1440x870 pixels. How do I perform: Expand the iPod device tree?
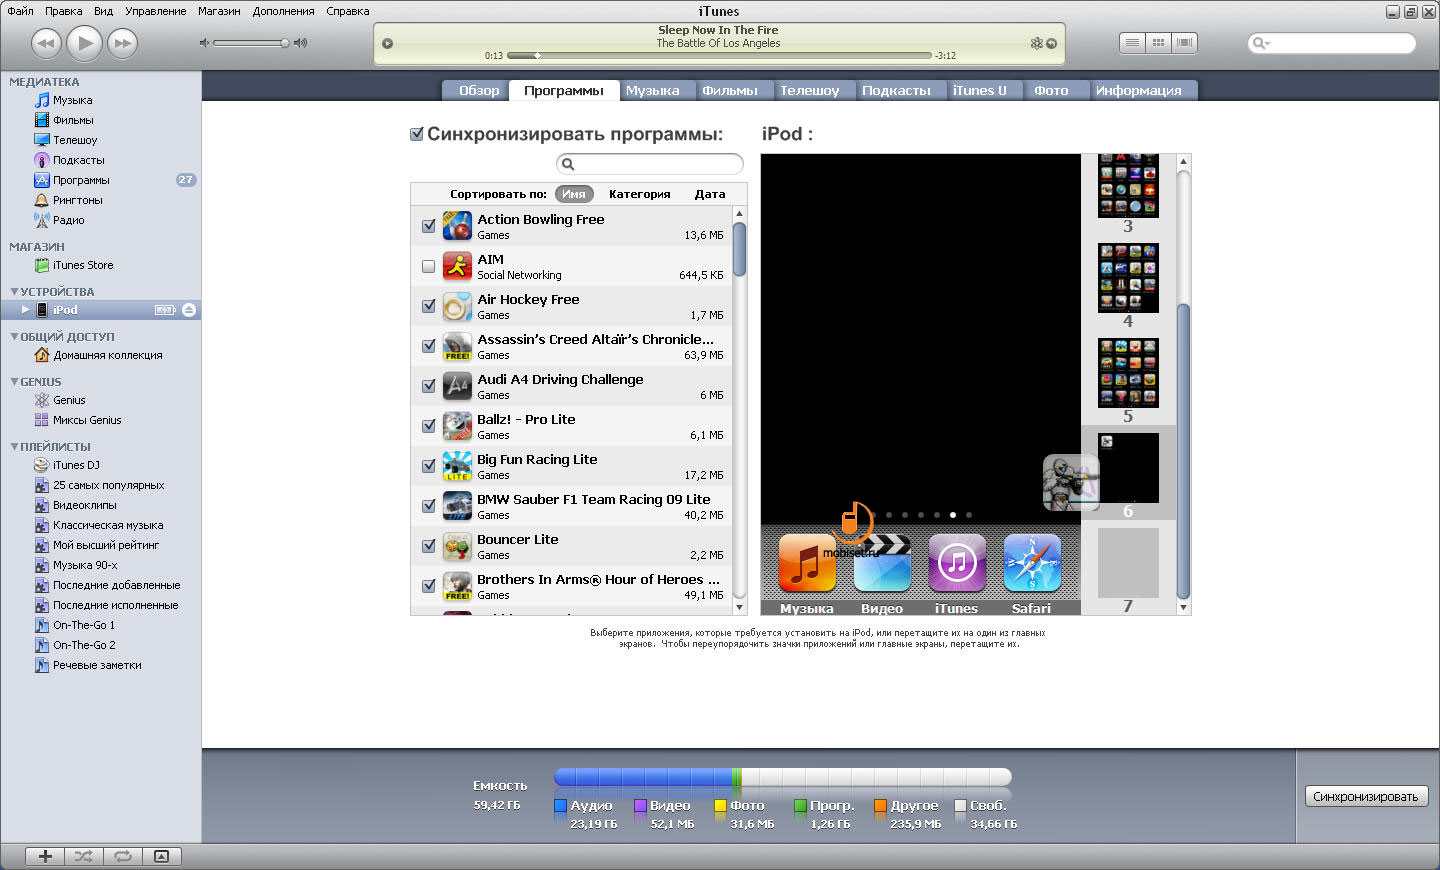pos(26,310)
